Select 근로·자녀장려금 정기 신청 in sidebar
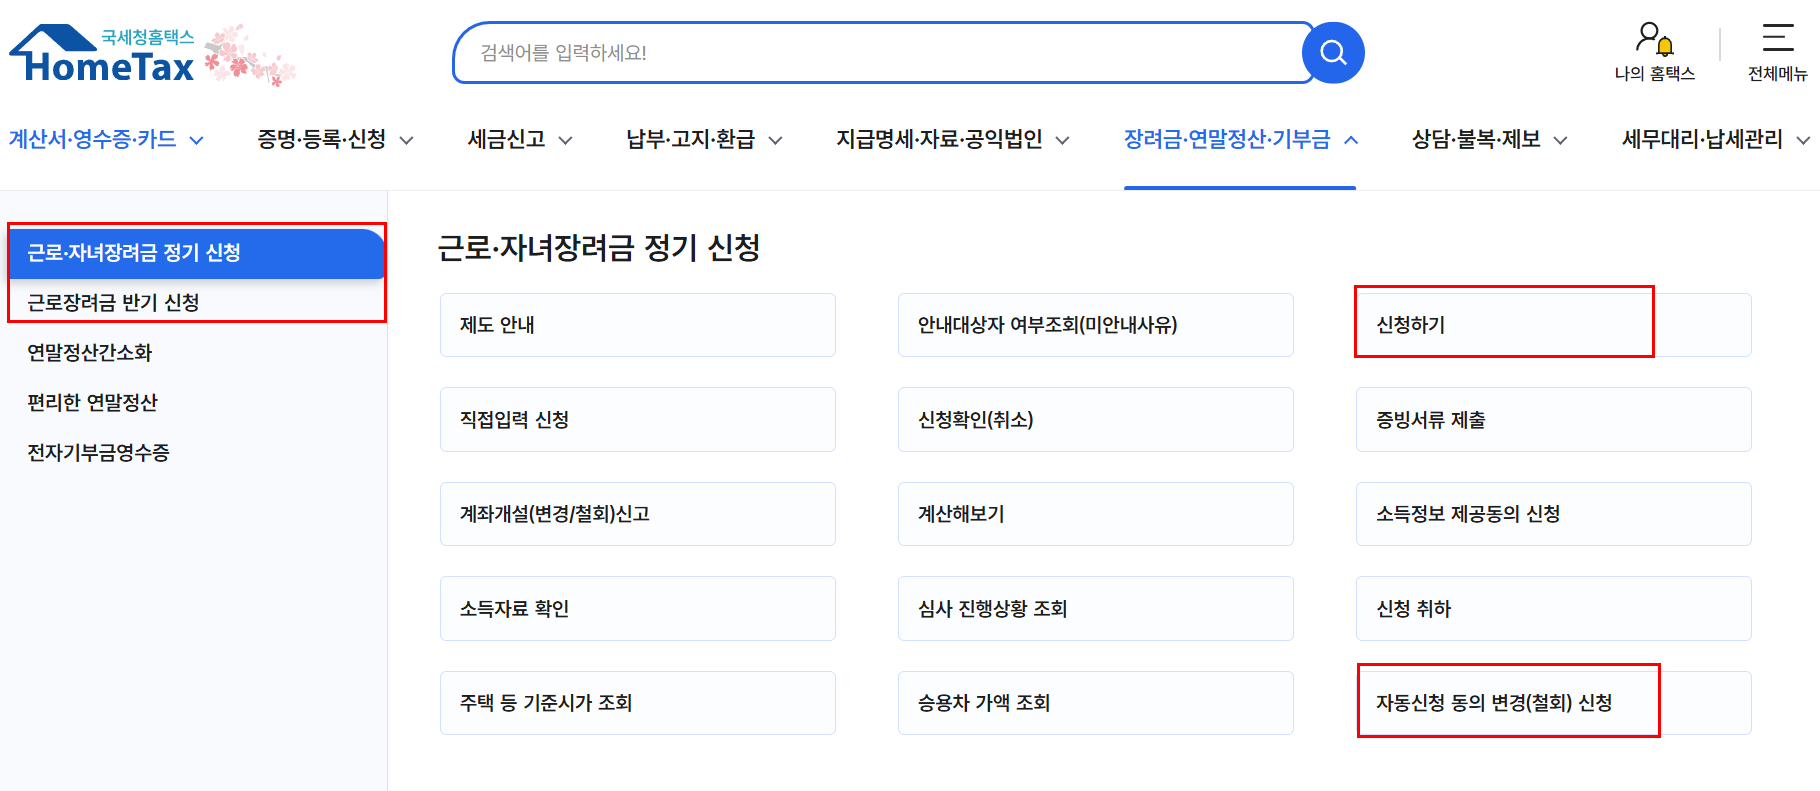 (197, 253)
